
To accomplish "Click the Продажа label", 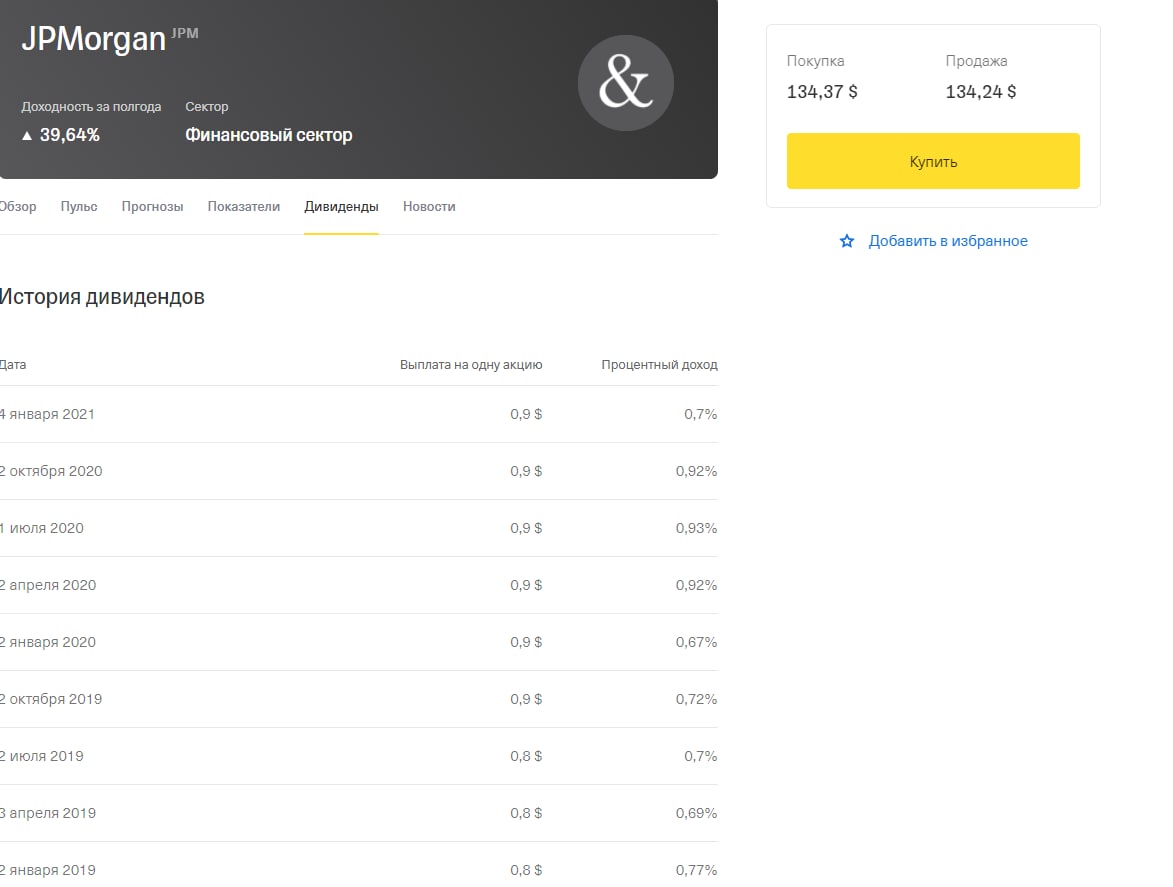I will click(976, 61).
